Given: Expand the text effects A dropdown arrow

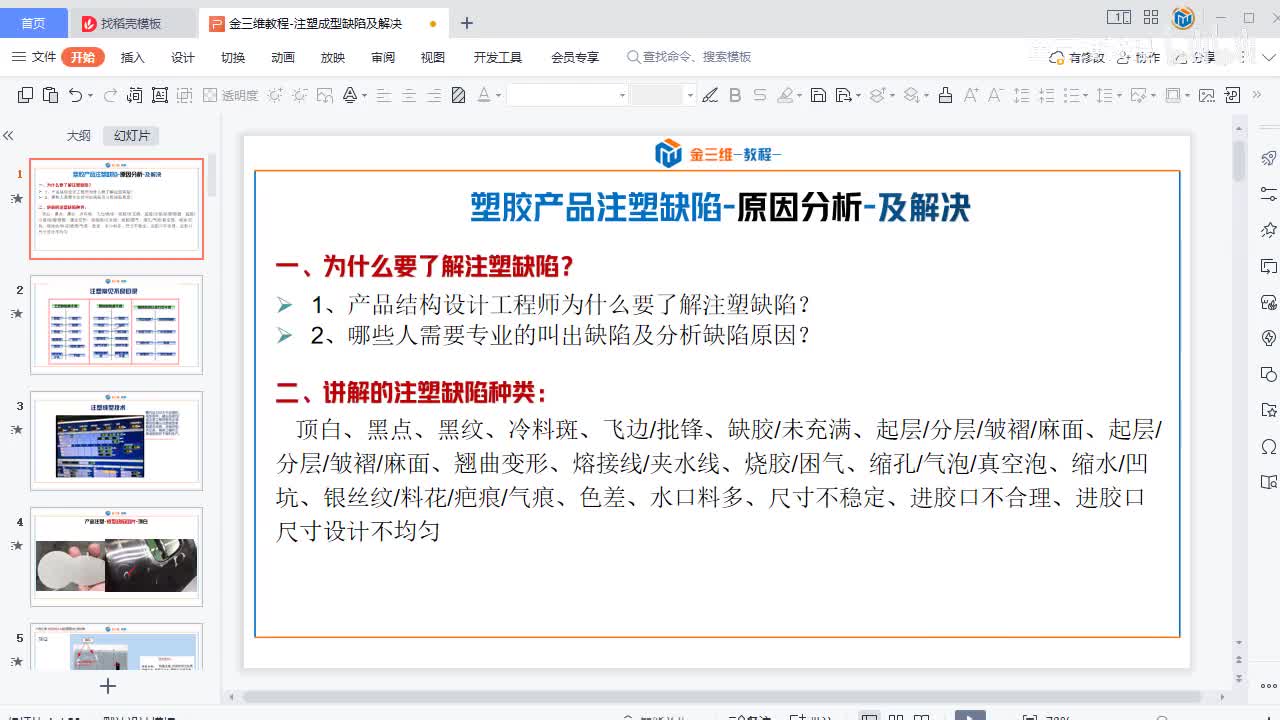Looking at the screenshot, I should (x=364, y=95).
